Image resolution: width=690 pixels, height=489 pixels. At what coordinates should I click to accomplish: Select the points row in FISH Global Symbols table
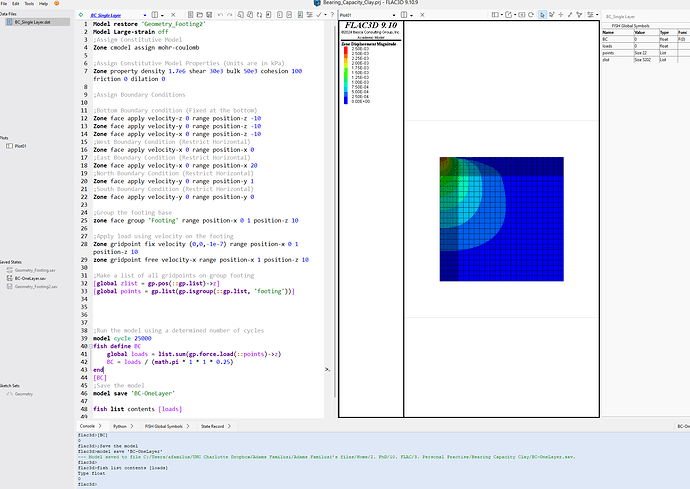[x=645, y=53]
